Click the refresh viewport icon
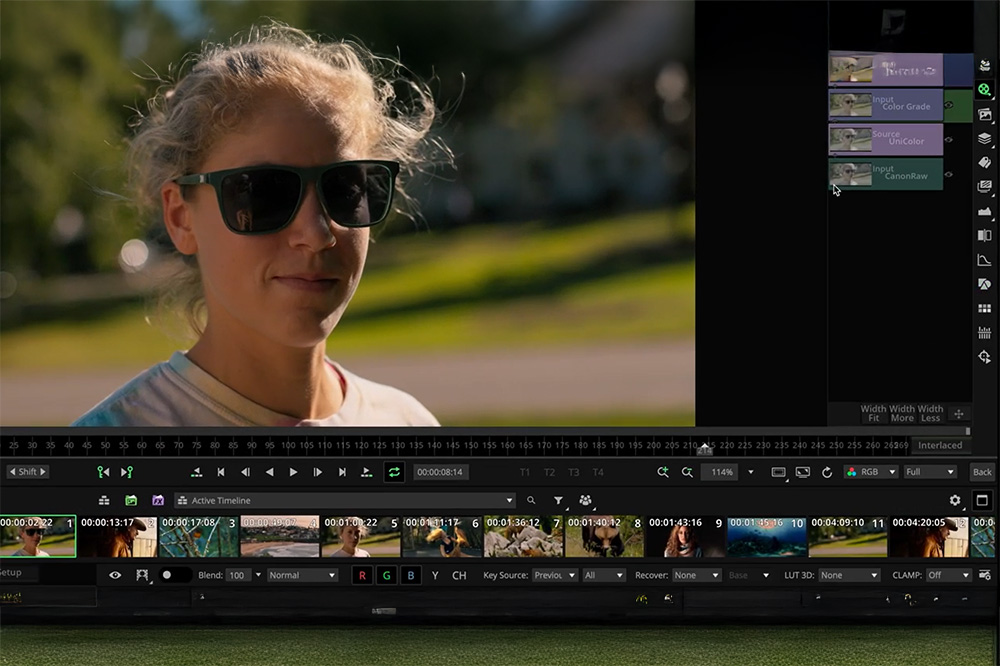Viewport: 1000px width, 666px height. [827, 472]
